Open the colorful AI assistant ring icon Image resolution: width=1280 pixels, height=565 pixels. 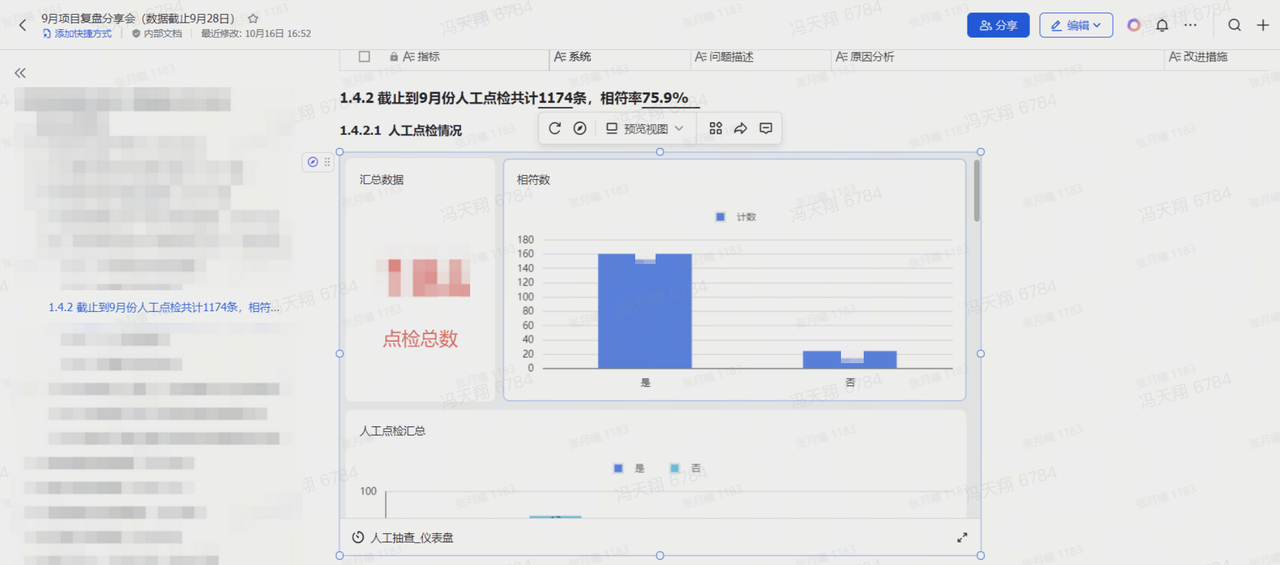coord(1133,25)
